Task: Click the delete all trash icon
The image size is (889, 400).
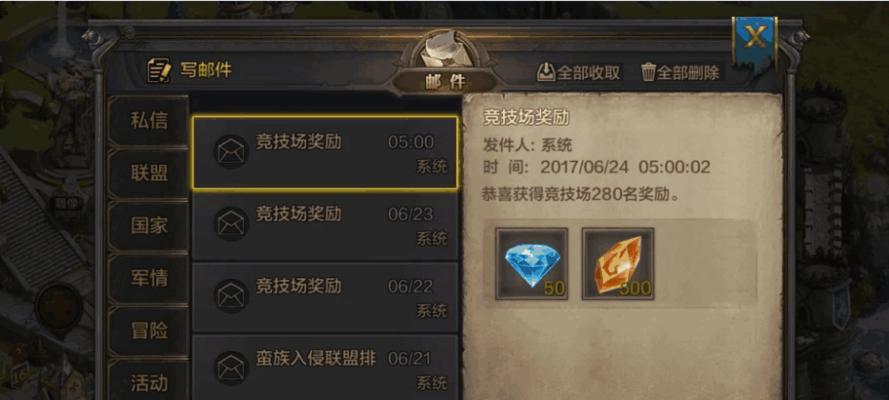Action: [x=648, y=72]
